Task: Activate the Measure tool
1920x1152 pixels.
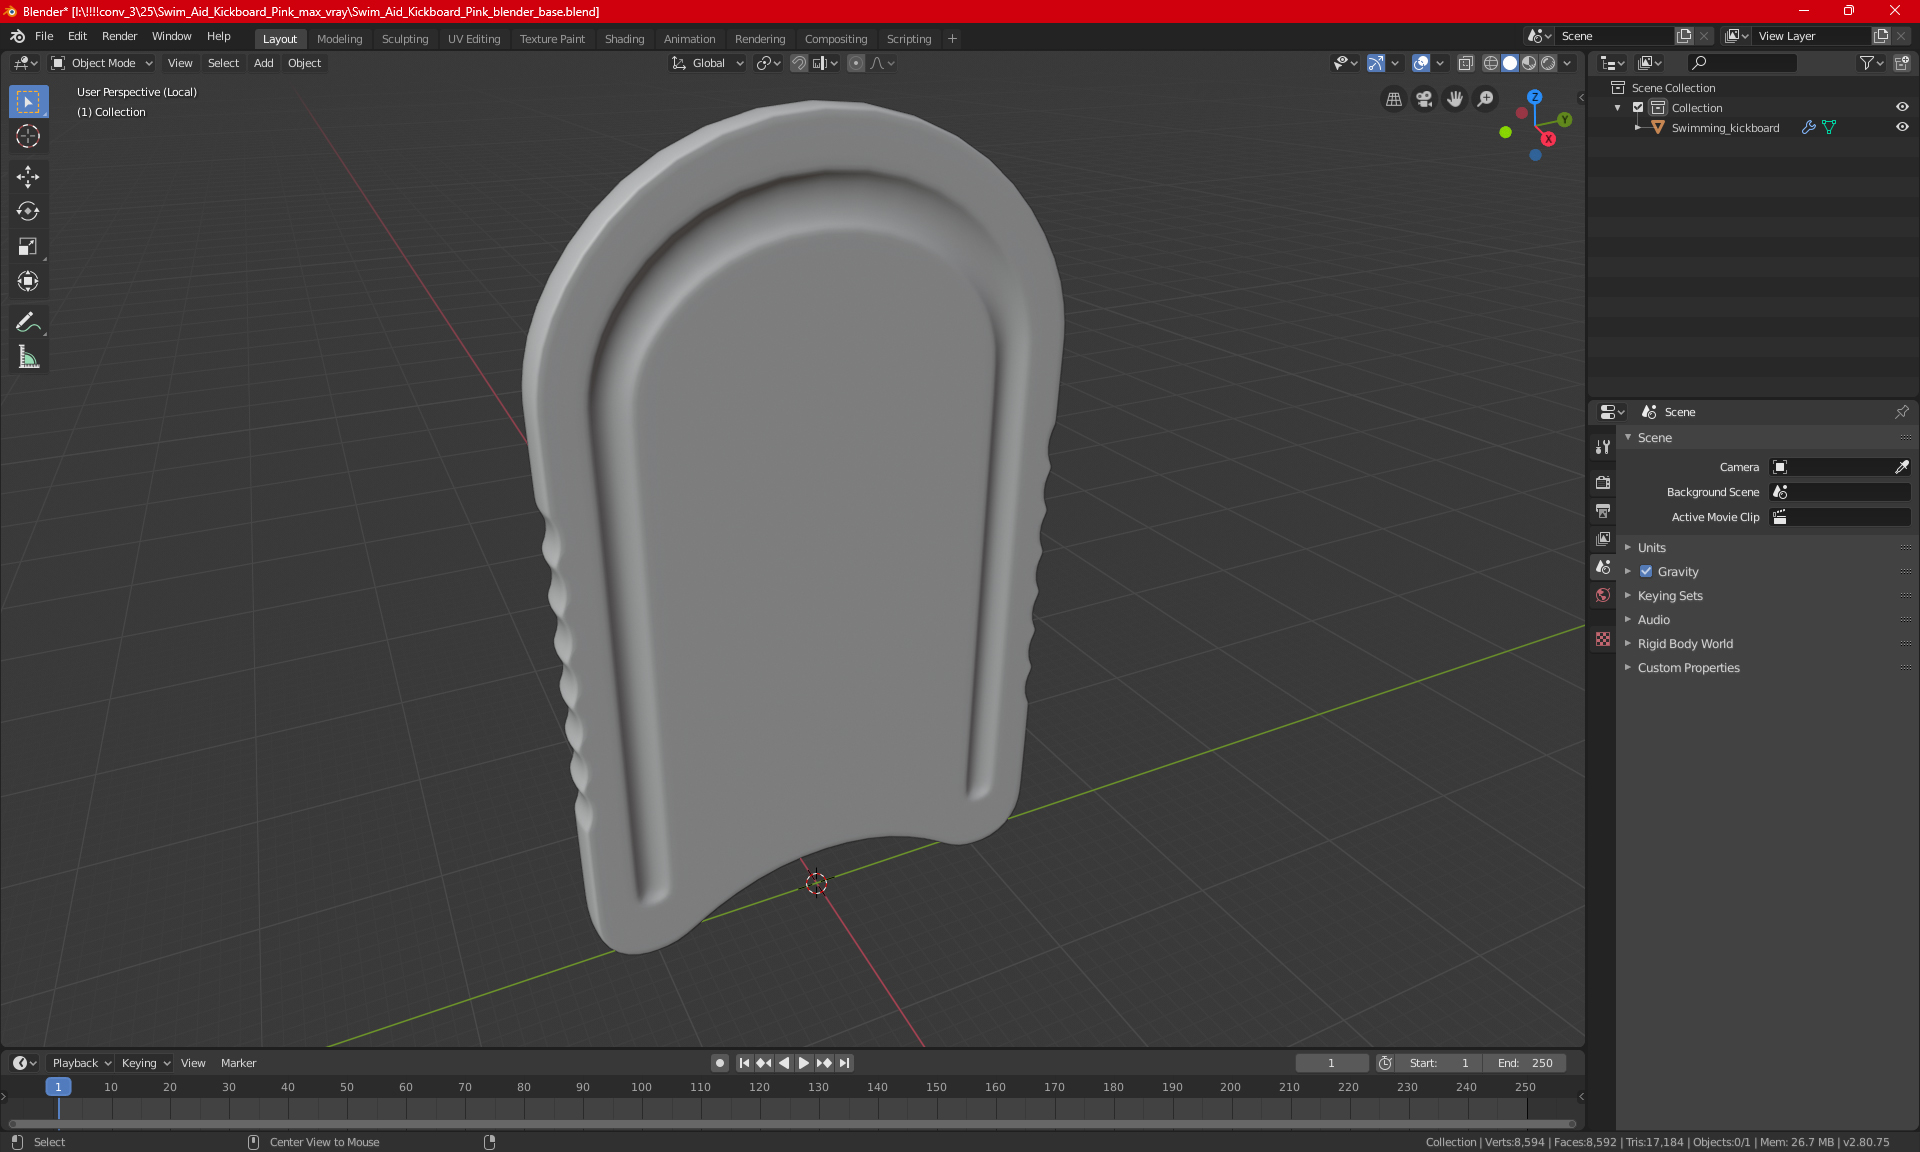Action: pyautogui.click(x=28, y=357)
